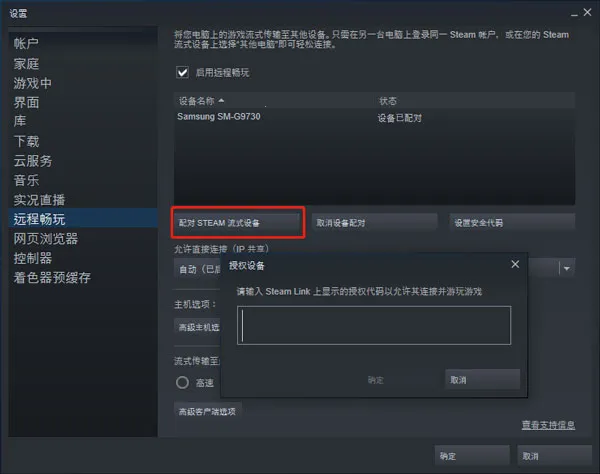
Task: Open the 高级主机选项 button
Action: click(x=197, y=327)
